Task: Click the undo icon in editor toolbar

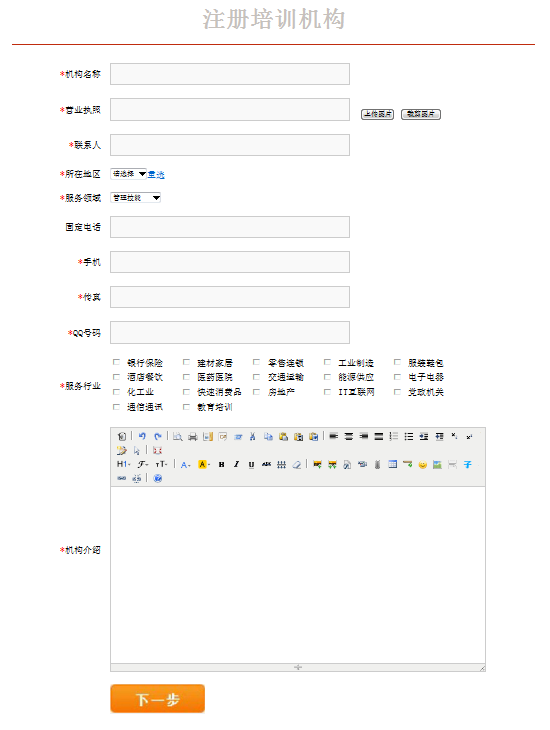Action: coord(142,436)
